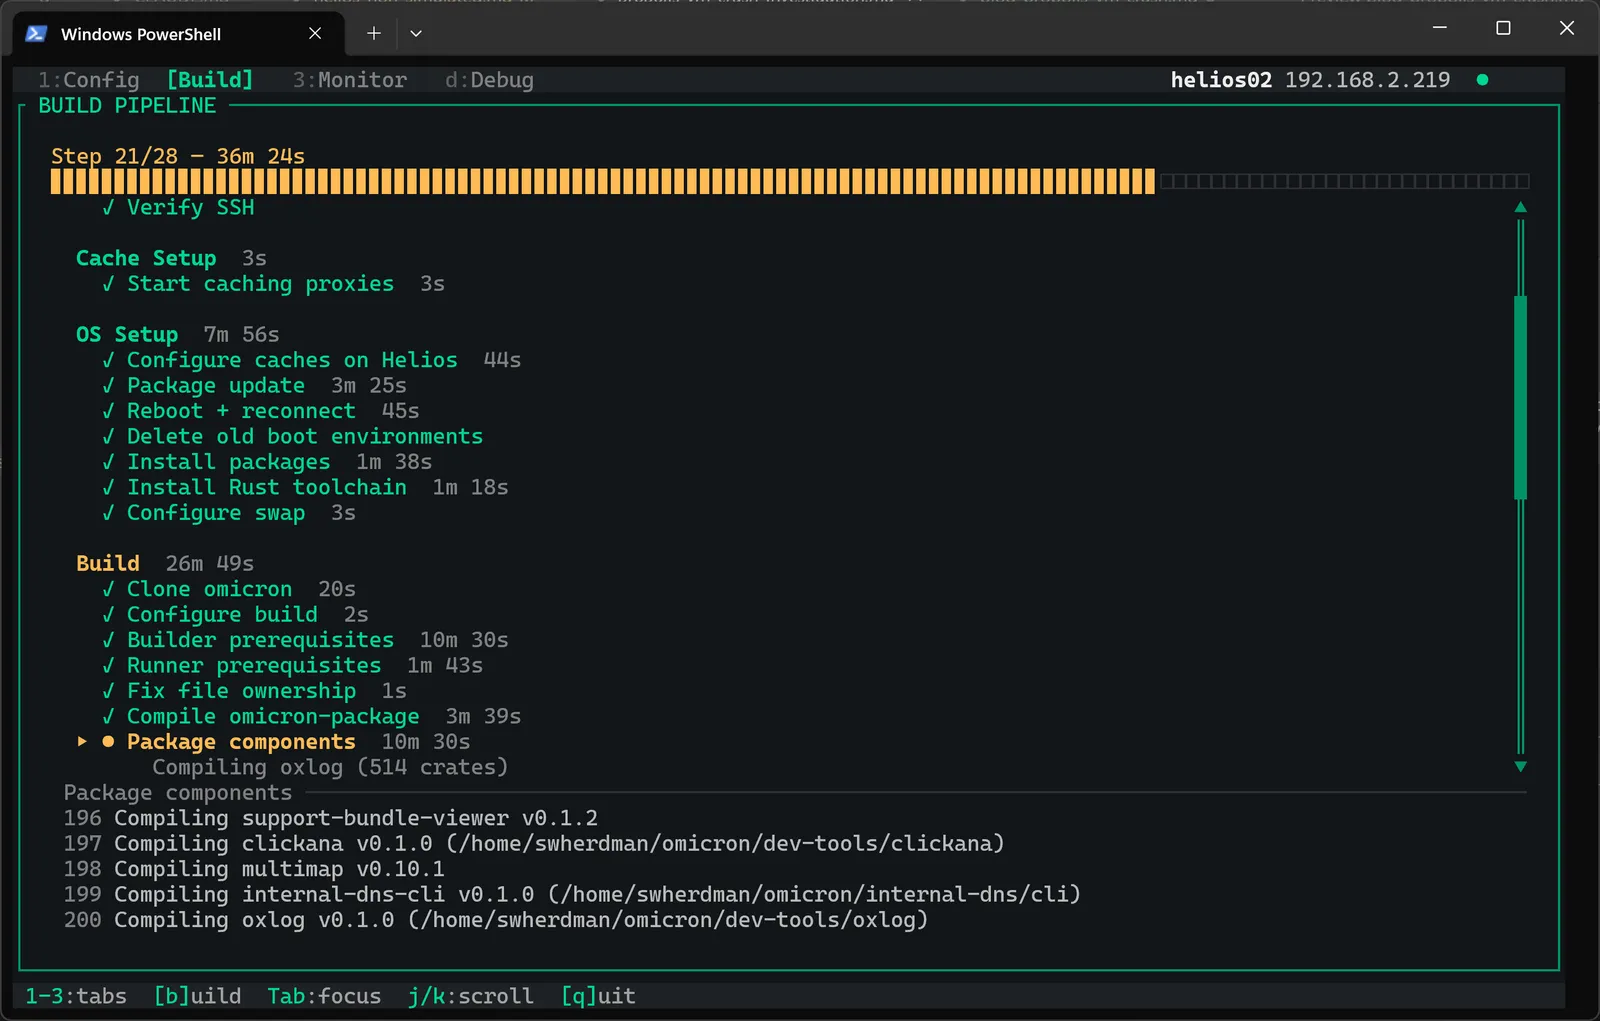The image size is (1600, 1021).
Task: Open the new tab profile dropdown
Action: pyautogui.click(x=416, y=33)
